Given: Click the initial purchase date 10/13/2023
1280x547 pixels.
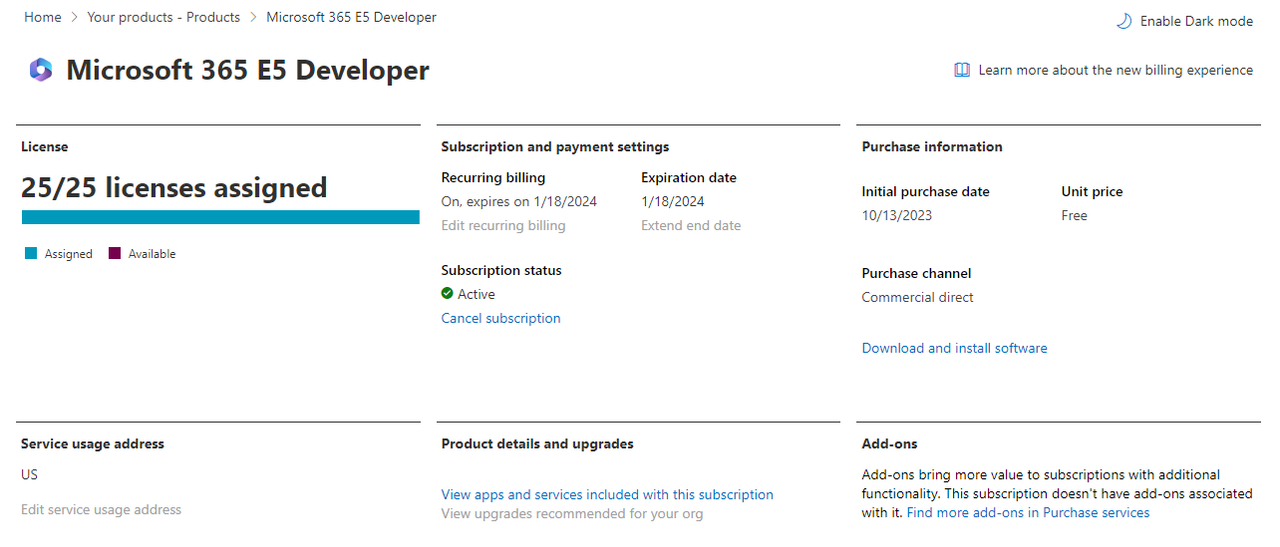Looking at the screenshot, I should click(897, 216).
